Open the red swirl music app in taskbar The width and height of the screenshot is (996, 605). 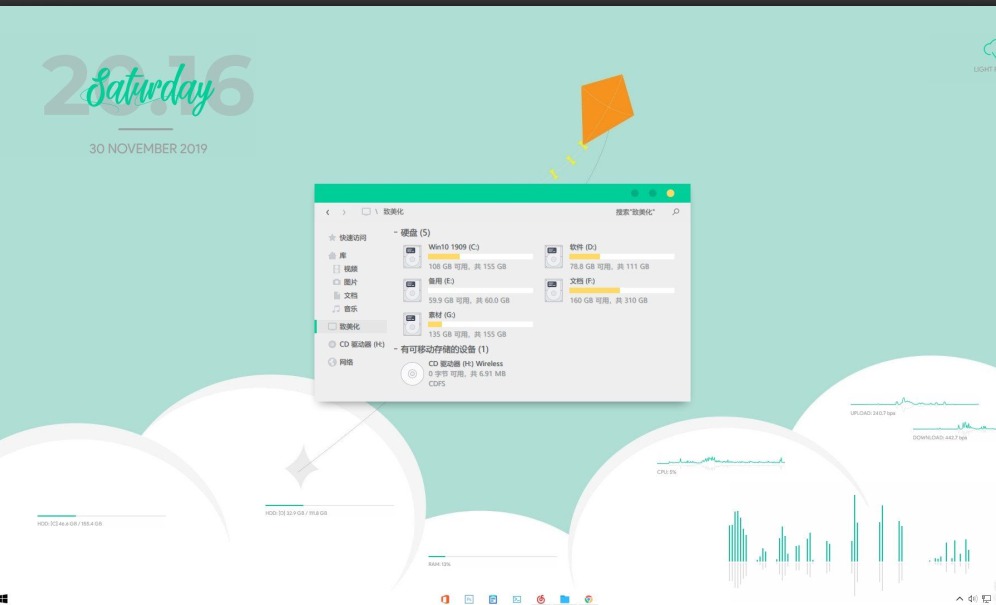pyautogui.click(x=541, y=599)
